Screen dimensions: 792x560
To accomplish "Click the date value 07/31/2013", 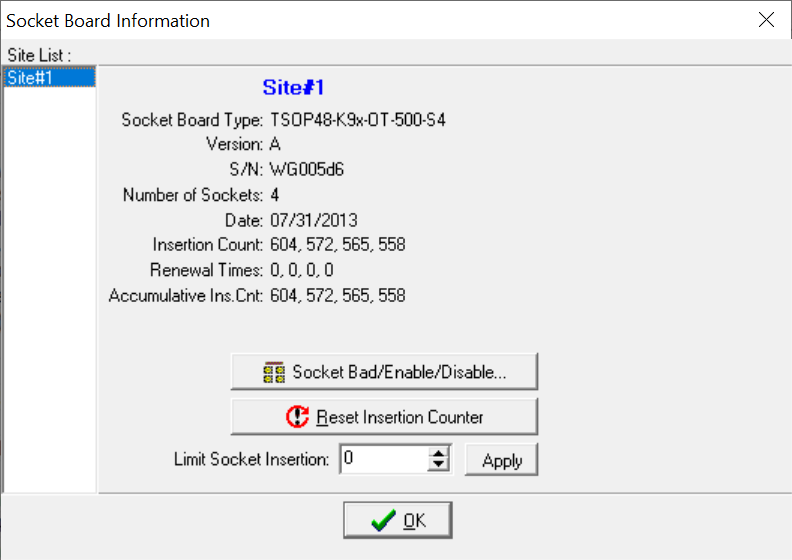I will click(314, 220).
